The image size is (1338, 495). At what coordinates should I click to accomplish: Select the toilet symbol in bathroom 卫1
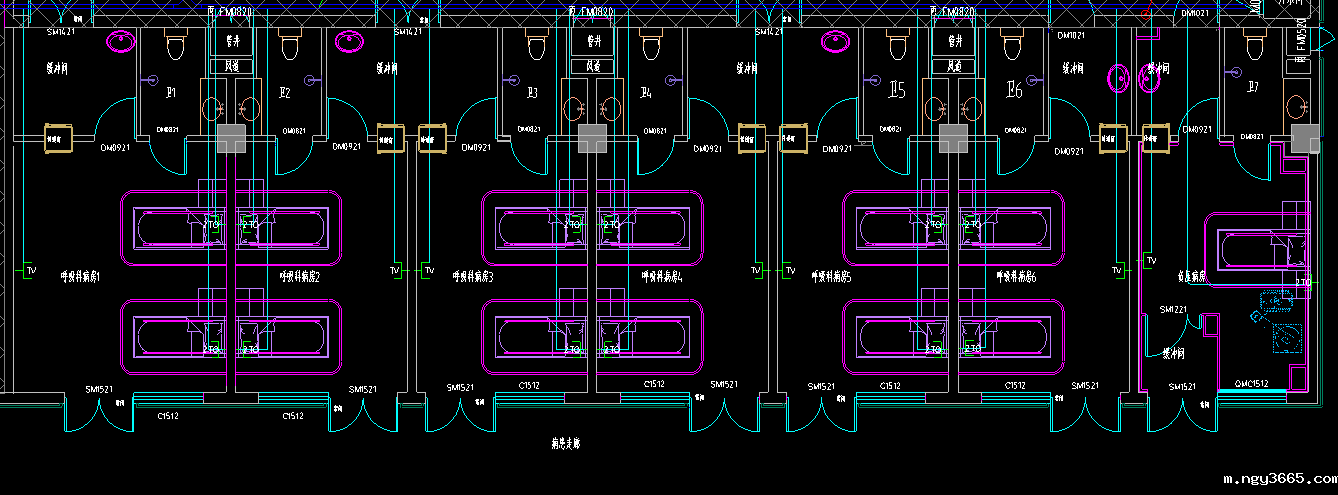pyautogui.click(x=176, y=45)
